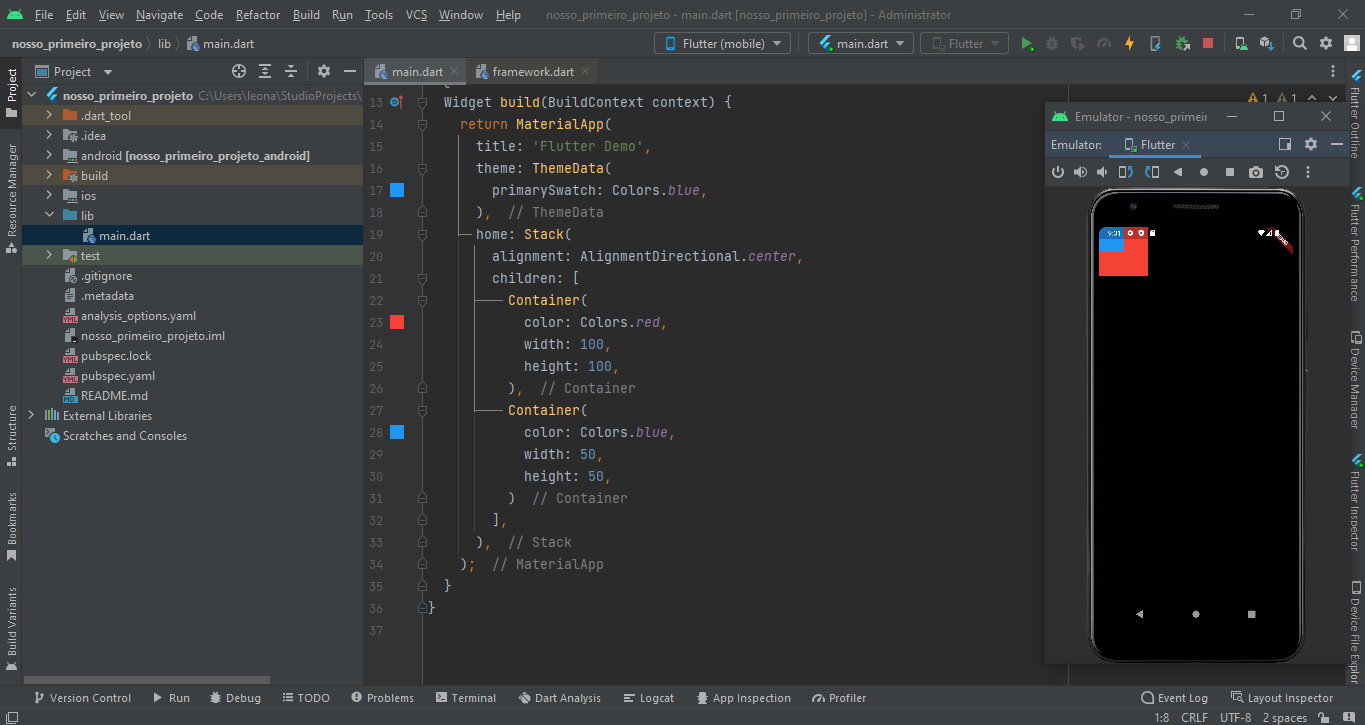Open Layout Inspector tool window
The height and width of the screenshot is (725, 1365).
pyautogui.click(x=1282, y=698)
